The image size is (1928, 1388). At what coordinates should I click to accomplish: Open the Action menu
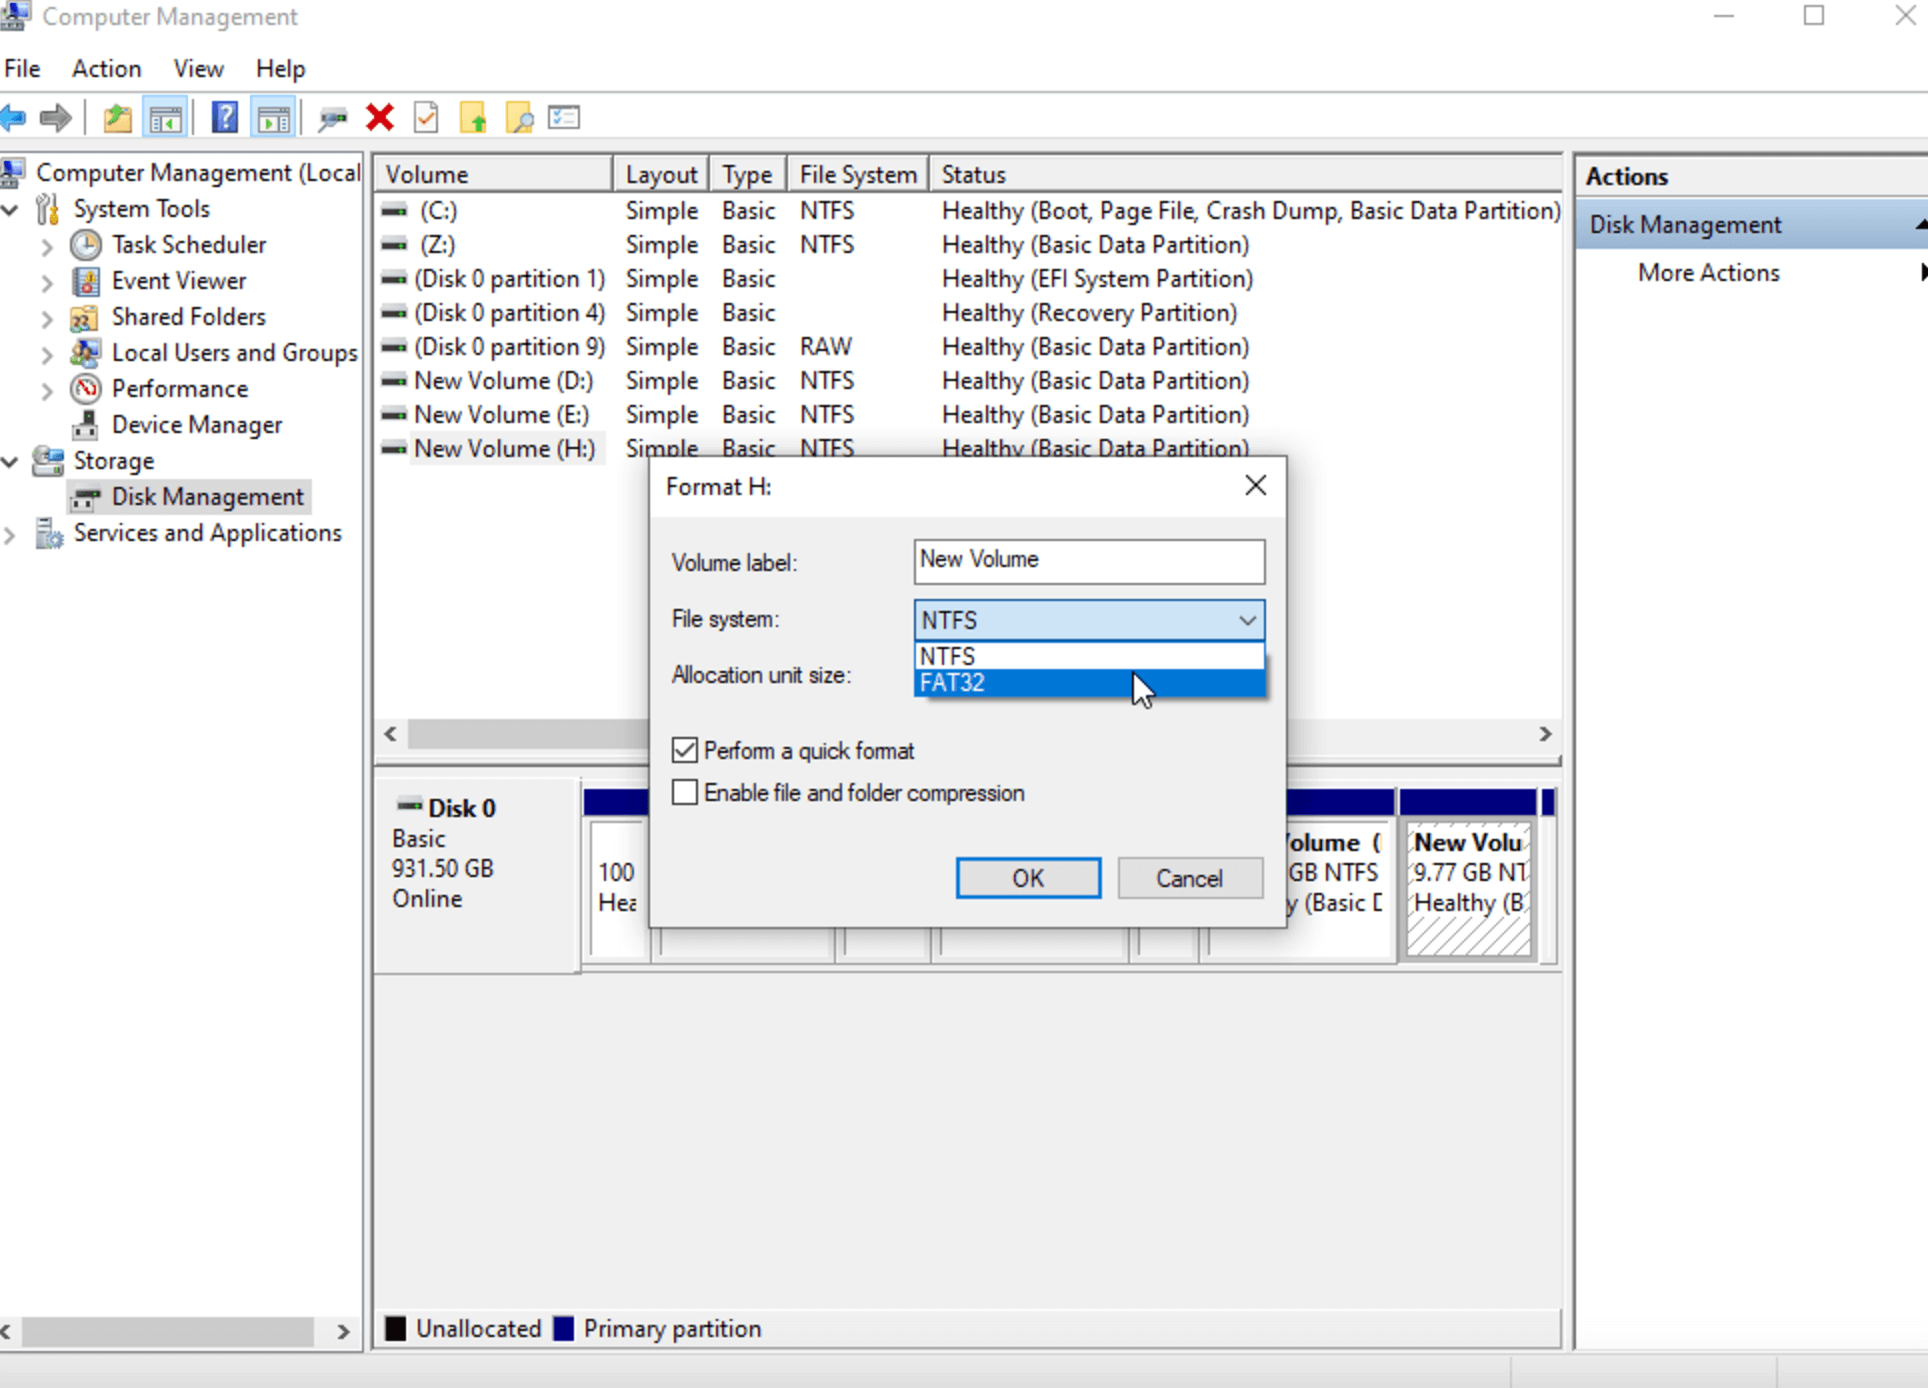(x=106, y=68)
